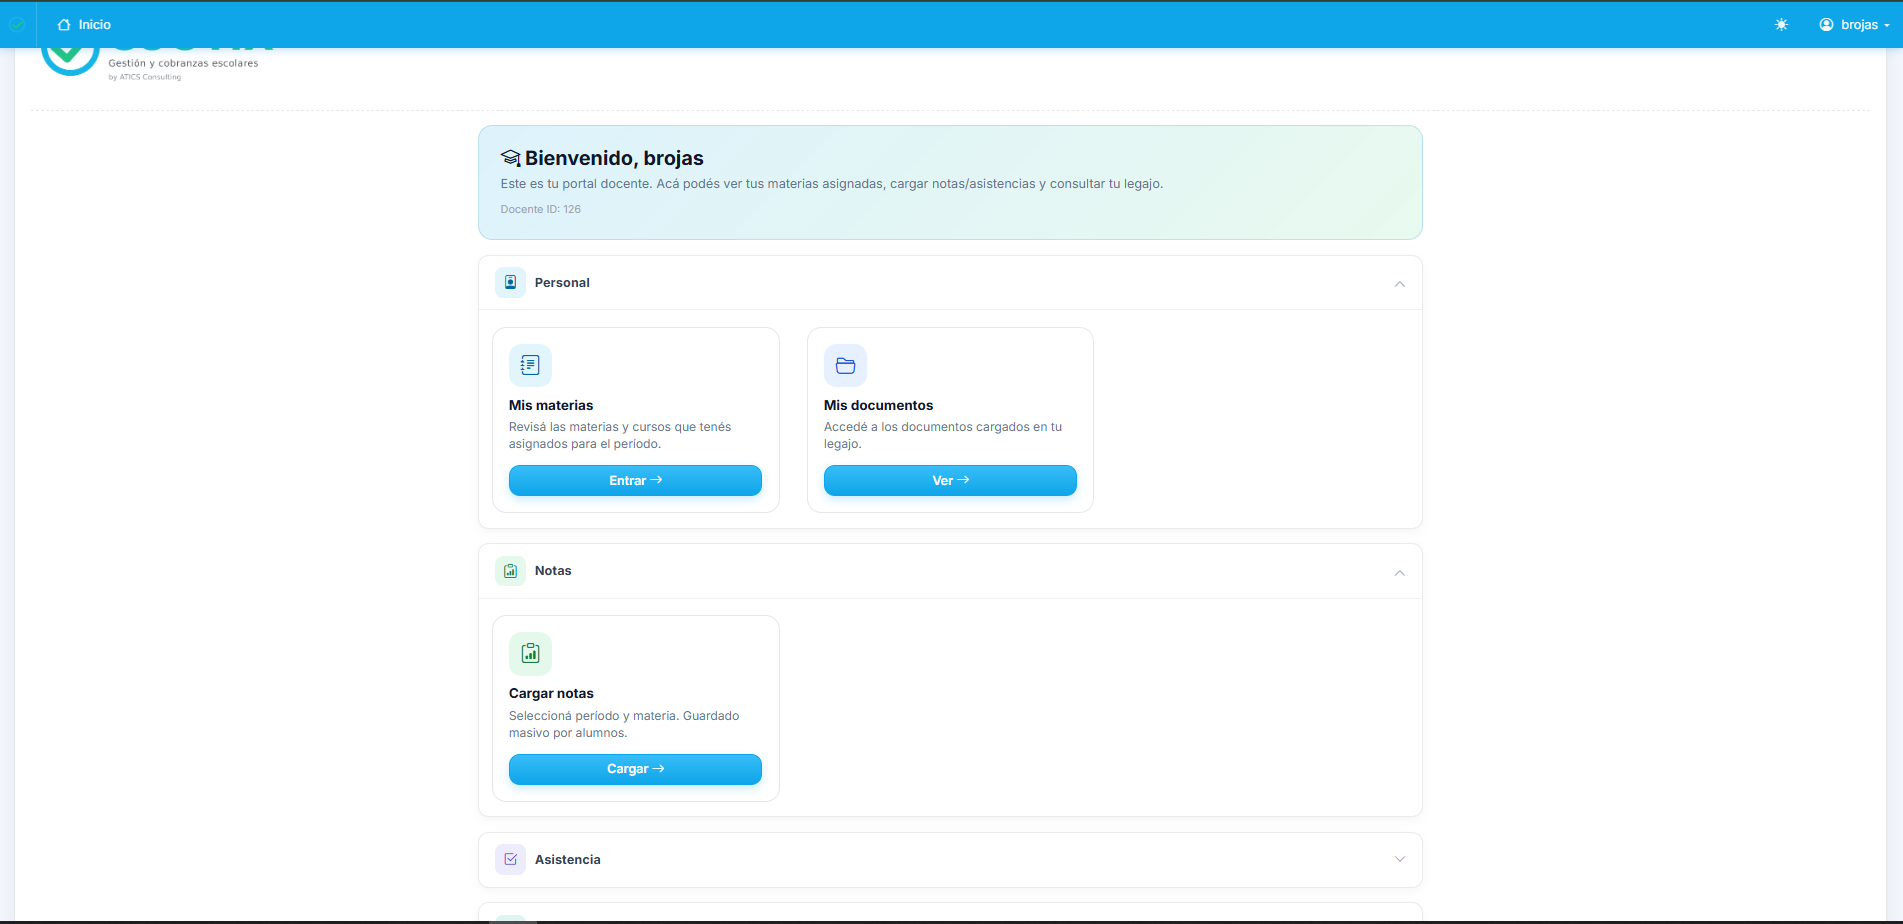Click the user profile avatar icon
The image size is (1903, 924).
coord(1826,24)
